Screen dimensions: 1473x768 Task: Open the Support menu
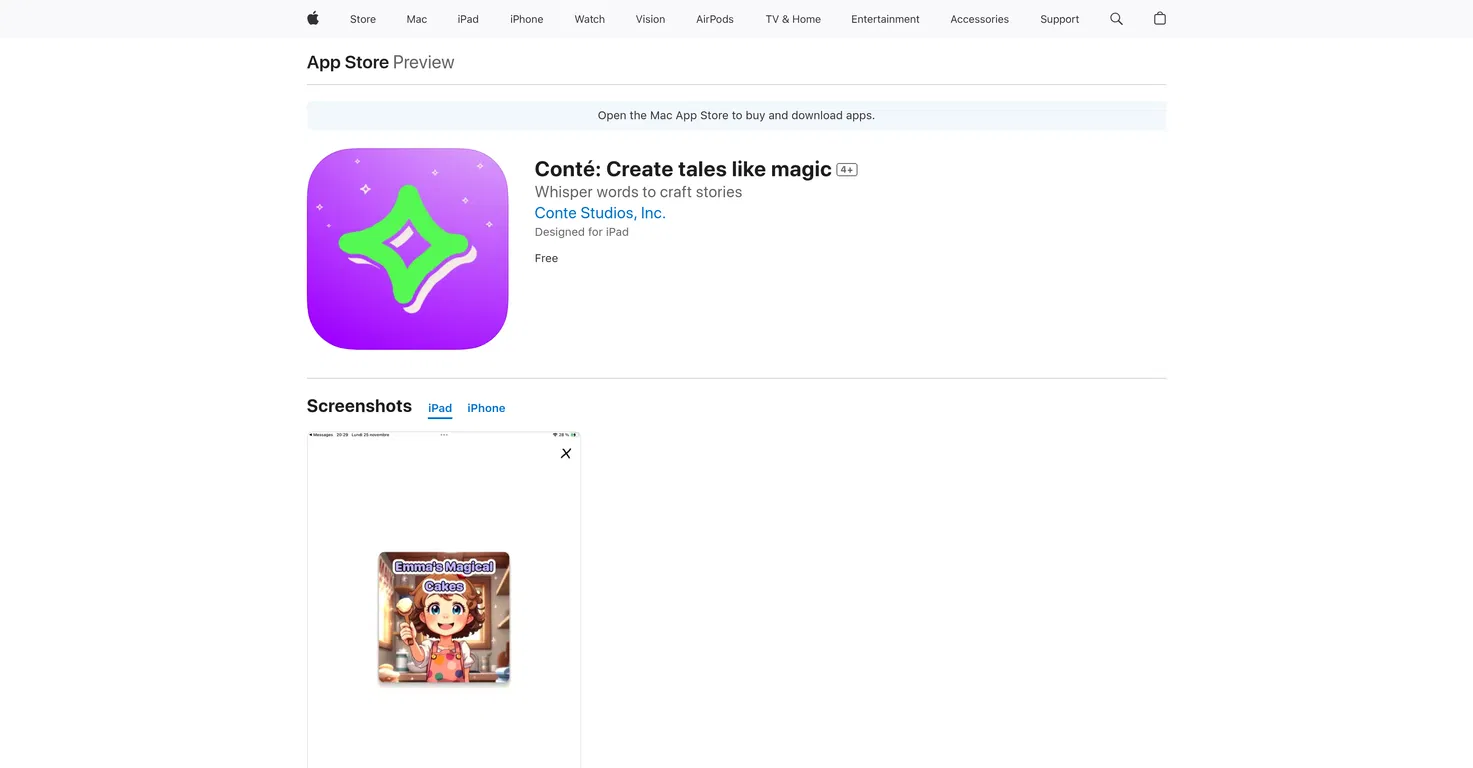tap(1059, 19)
